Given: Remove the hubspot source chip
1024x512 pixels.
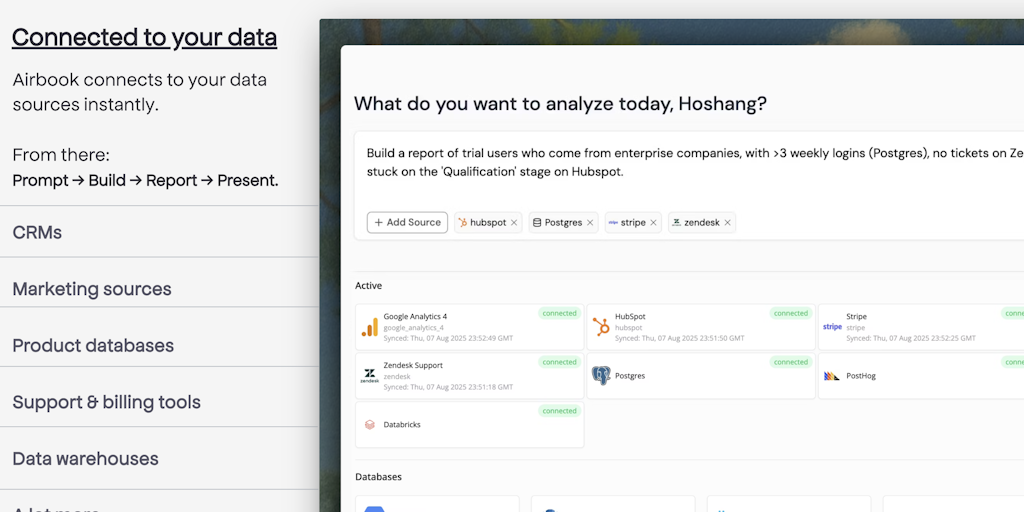Looking at the screenshot, I should point(514,223).
